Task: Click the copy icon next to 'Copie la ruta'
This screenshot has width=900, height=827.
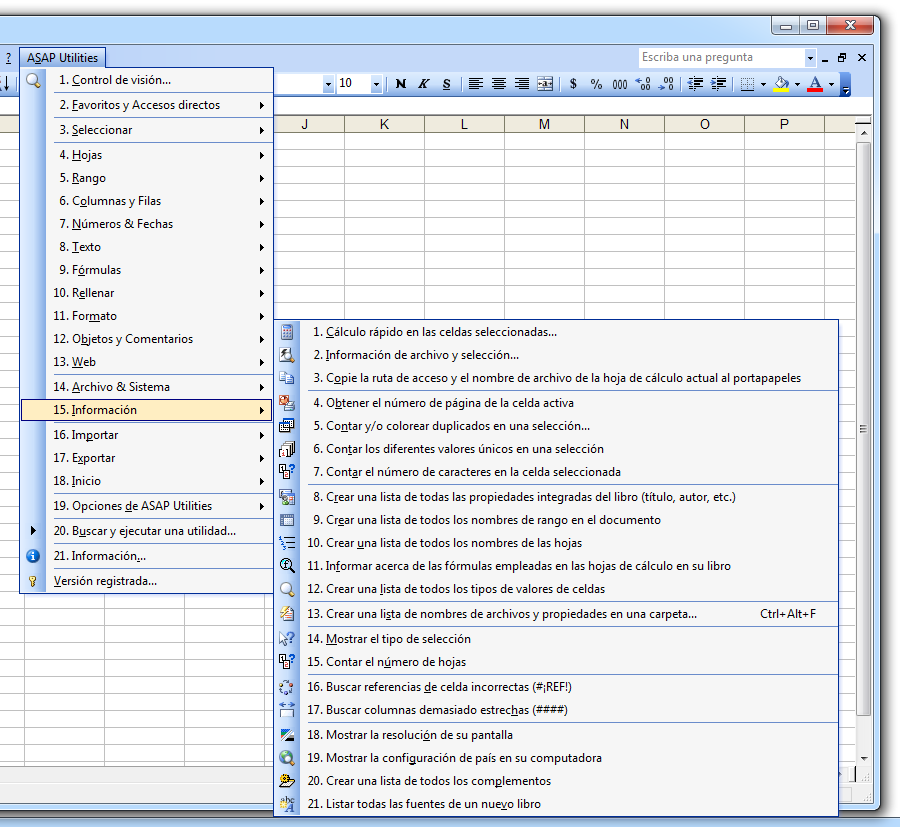Action: tap(288, 377)
